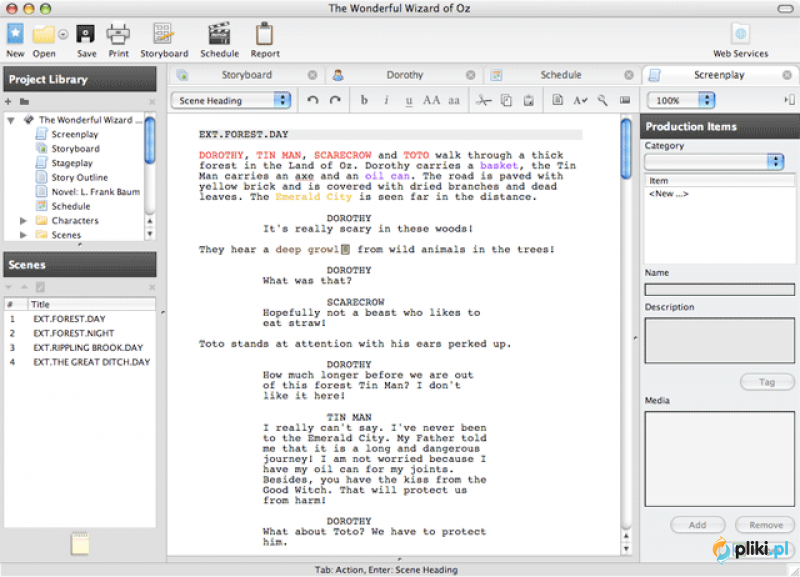
Task: Print the screenplay using the Print icon
Action: click(118, 34)
